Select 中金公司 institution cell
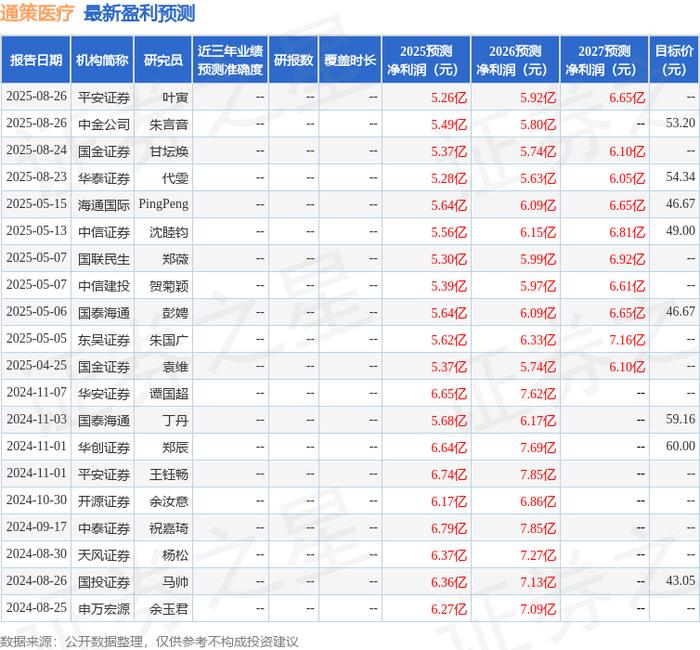 coord(104,125)
